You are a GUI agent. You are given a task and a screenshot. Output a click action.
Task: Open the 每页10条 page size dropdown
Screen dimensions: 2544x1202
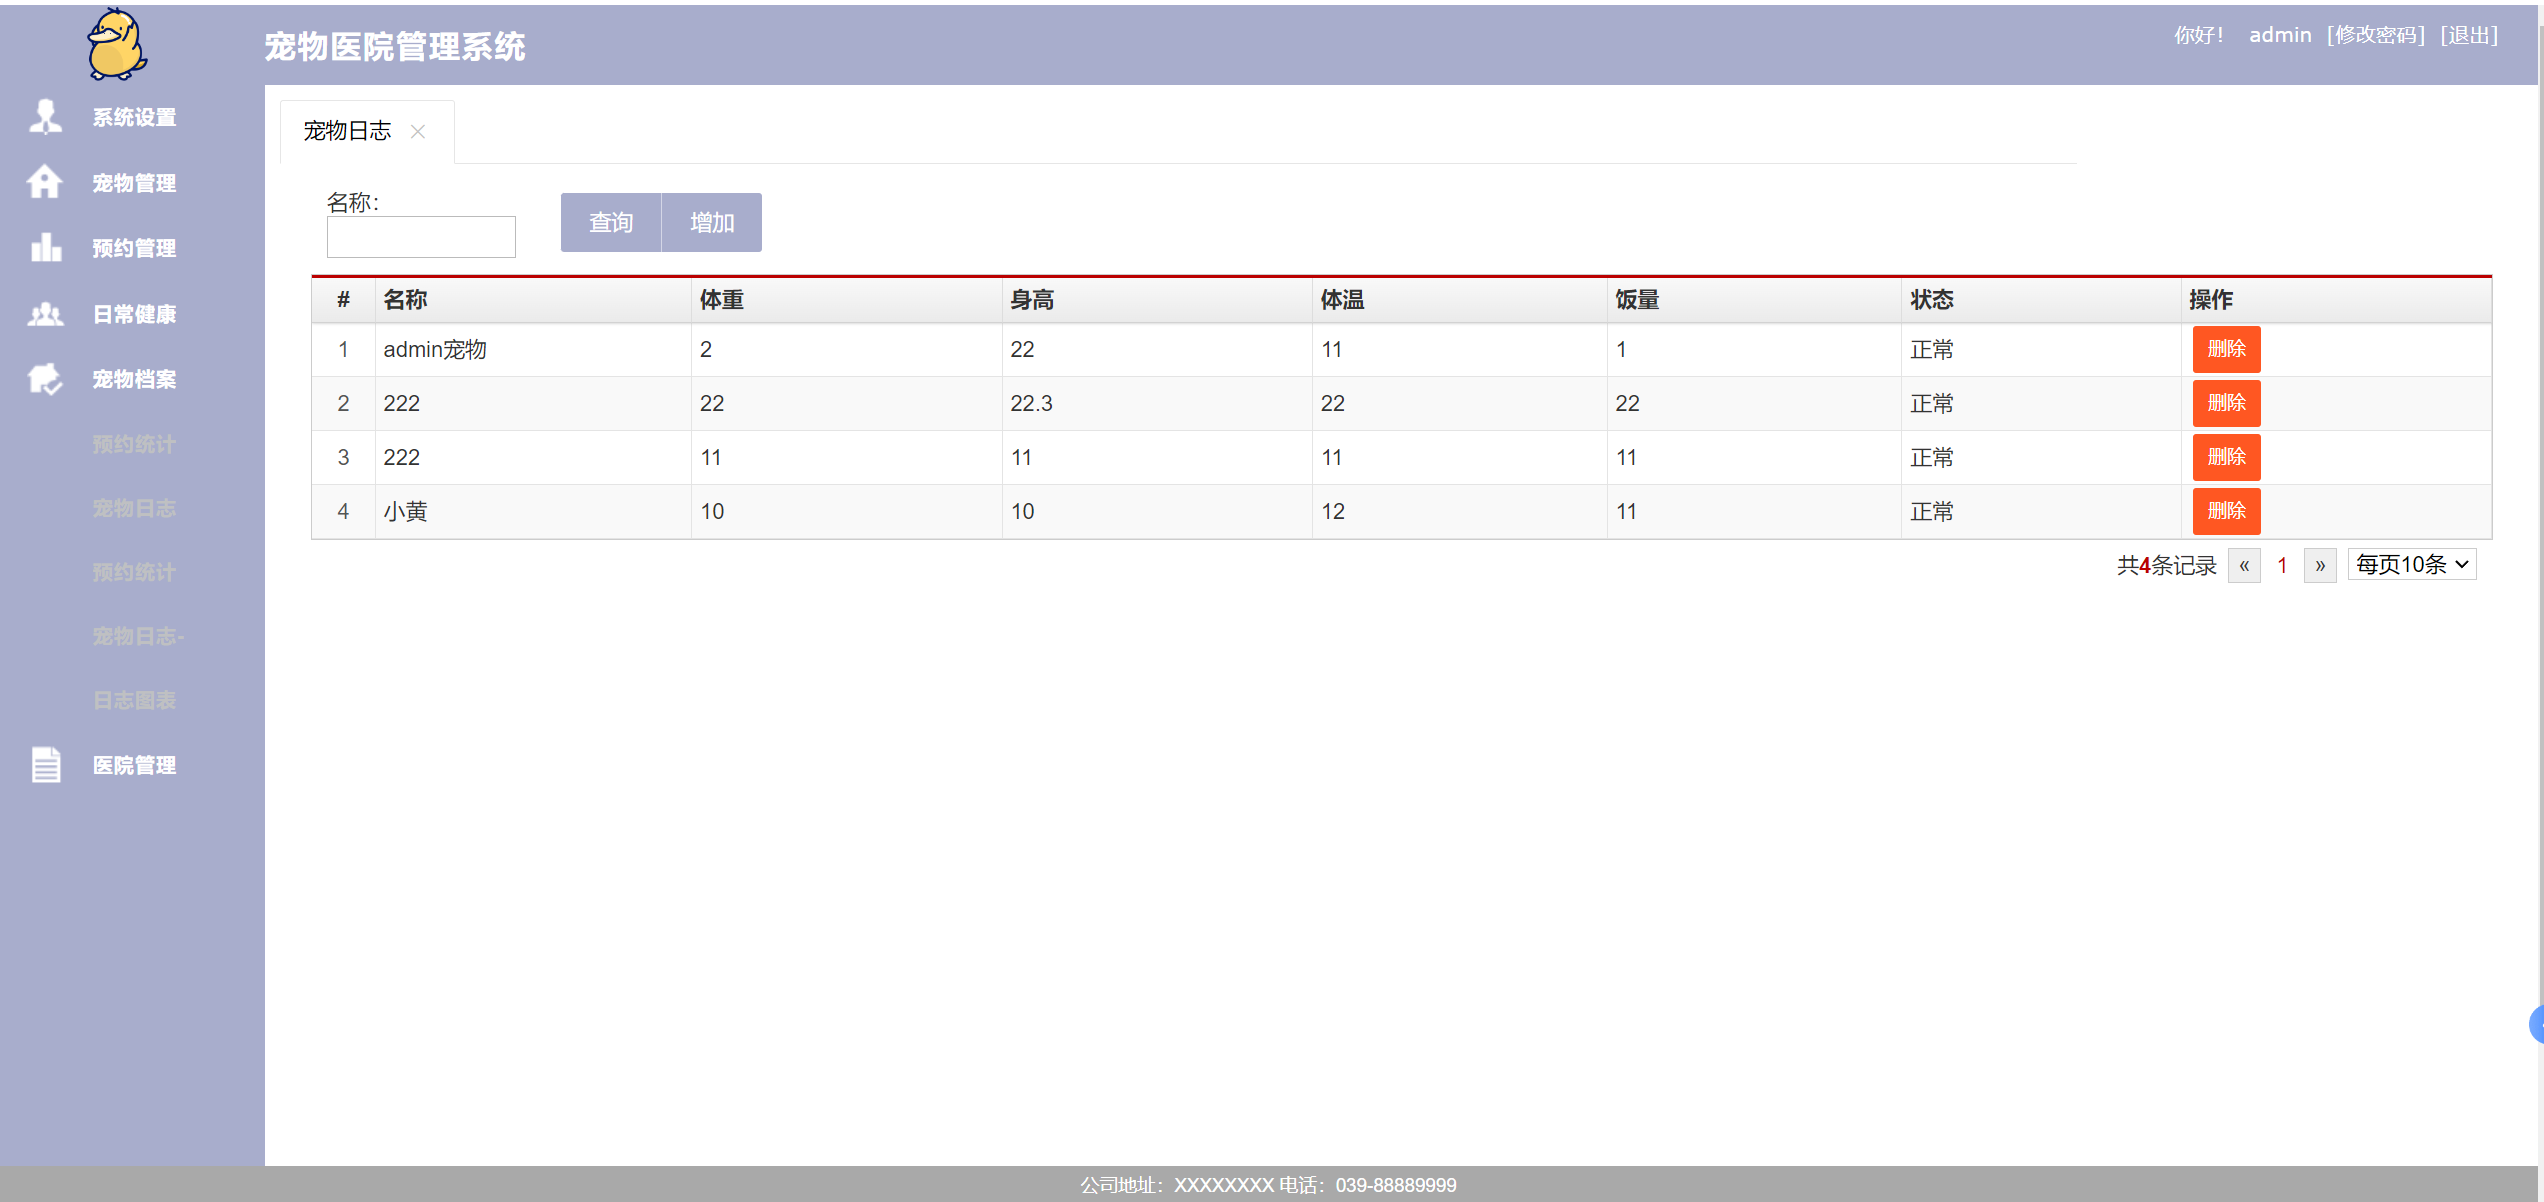(2411, 565)
